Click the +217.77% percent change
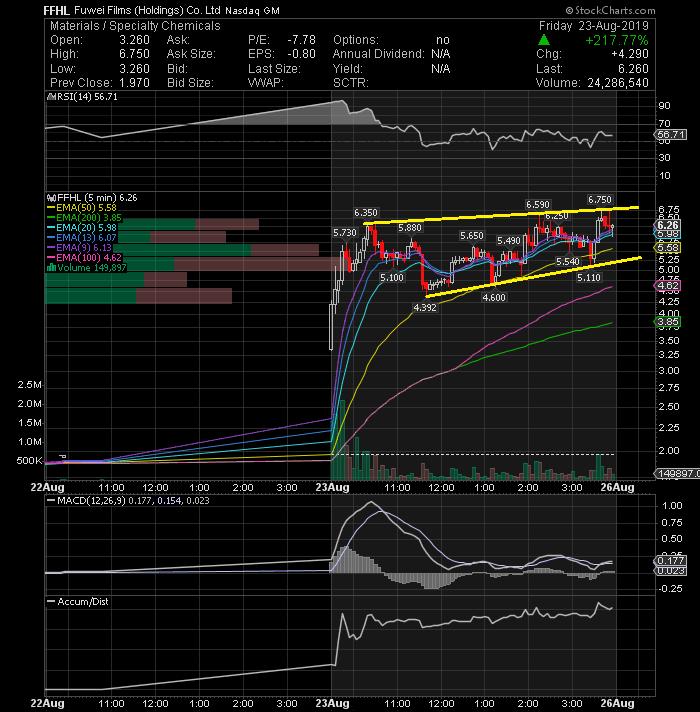700x712 pixels. 617,40
